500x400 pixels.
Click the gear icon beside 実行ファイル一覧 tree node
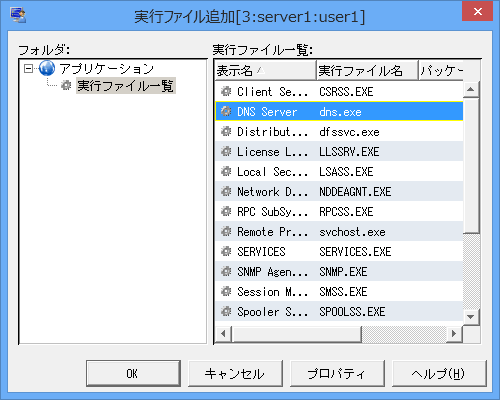point(66,85)
